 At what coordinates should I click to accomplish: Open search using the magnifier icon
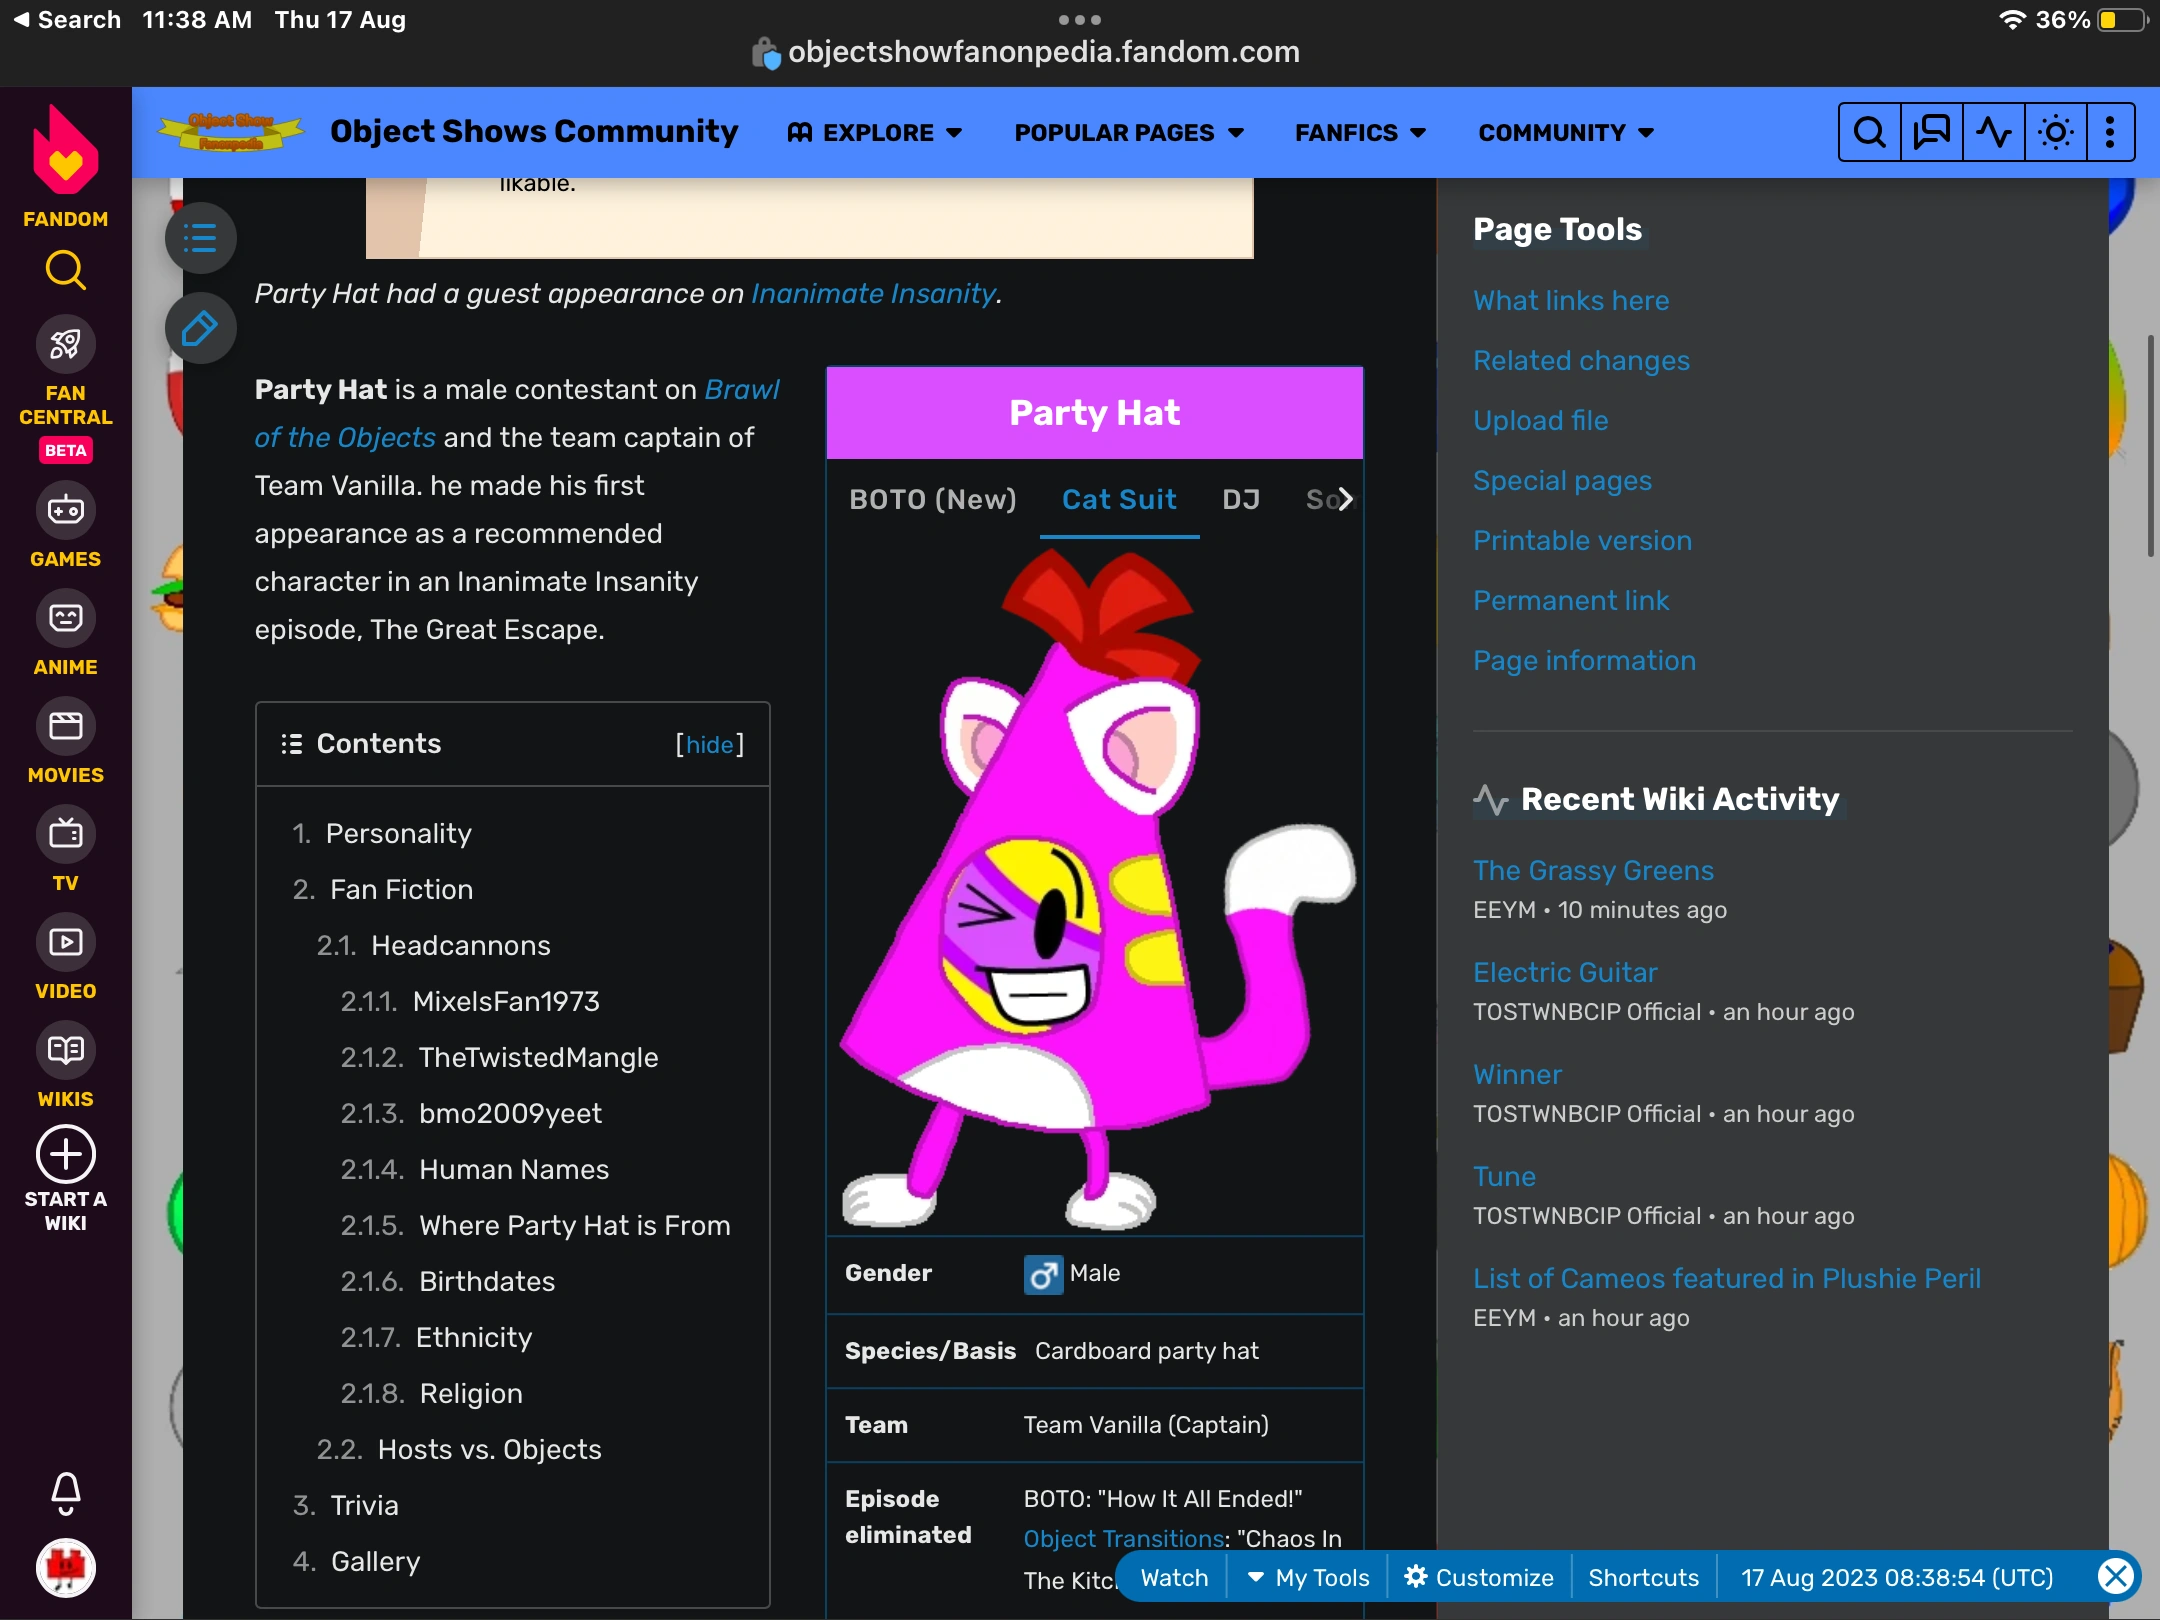(1869, 131)
